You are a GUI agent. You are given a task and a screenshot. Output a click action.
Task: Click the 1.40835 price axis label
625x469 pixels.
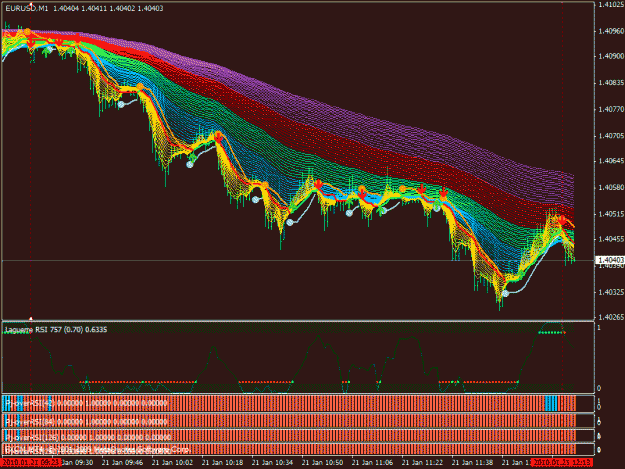point(611,83)
